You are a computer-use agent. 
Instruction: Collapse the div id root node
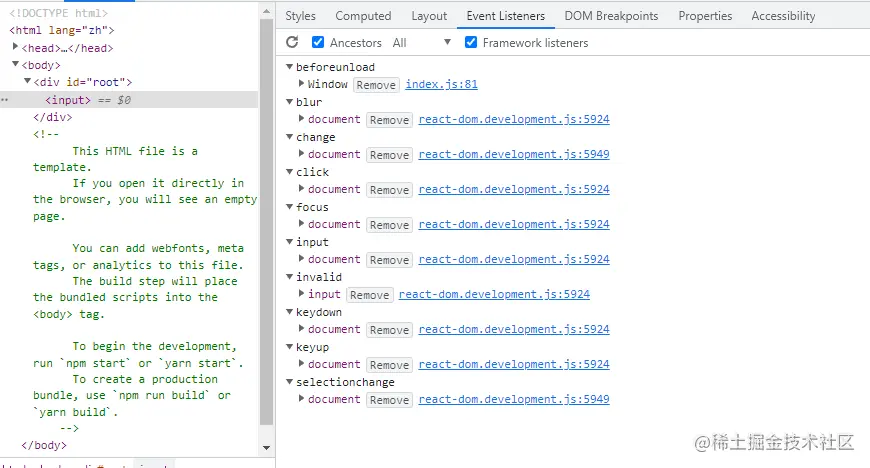27,81
